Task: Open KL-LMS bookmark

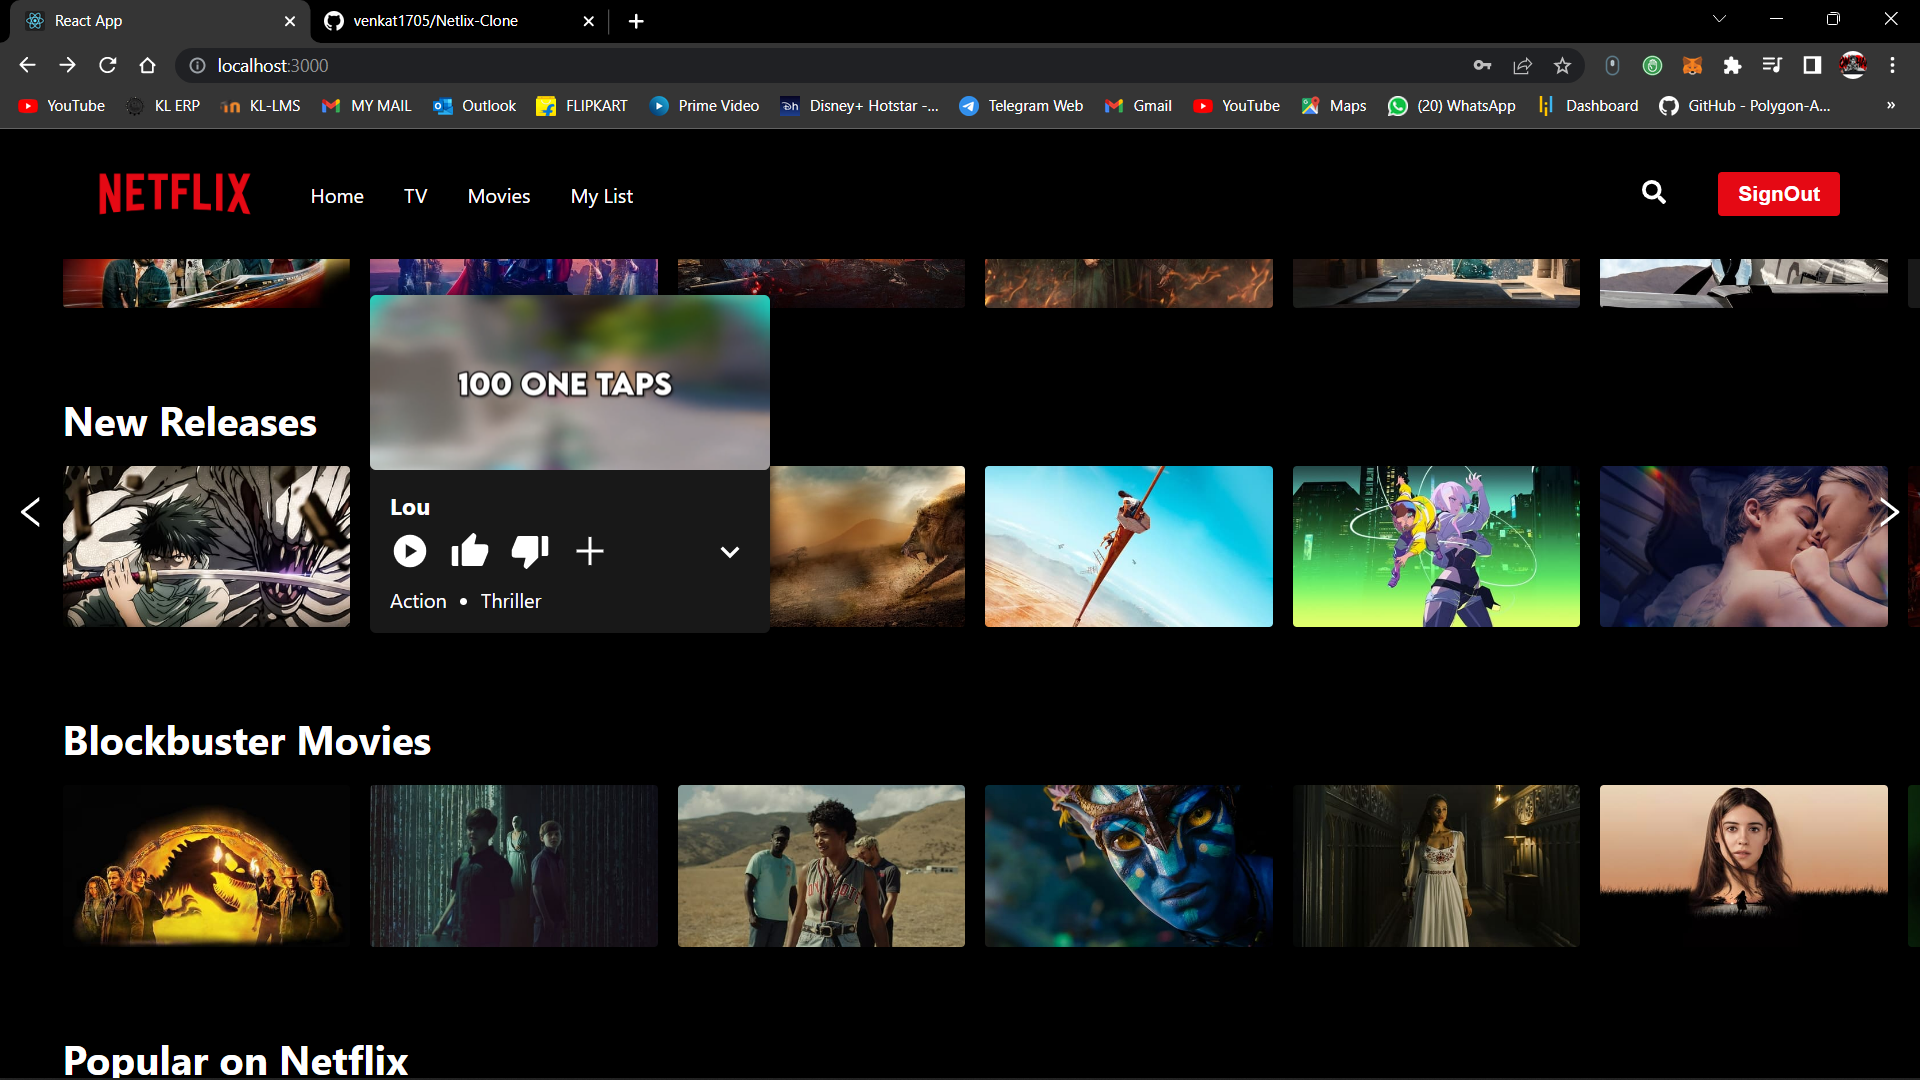Action: [x=261, y=106]
